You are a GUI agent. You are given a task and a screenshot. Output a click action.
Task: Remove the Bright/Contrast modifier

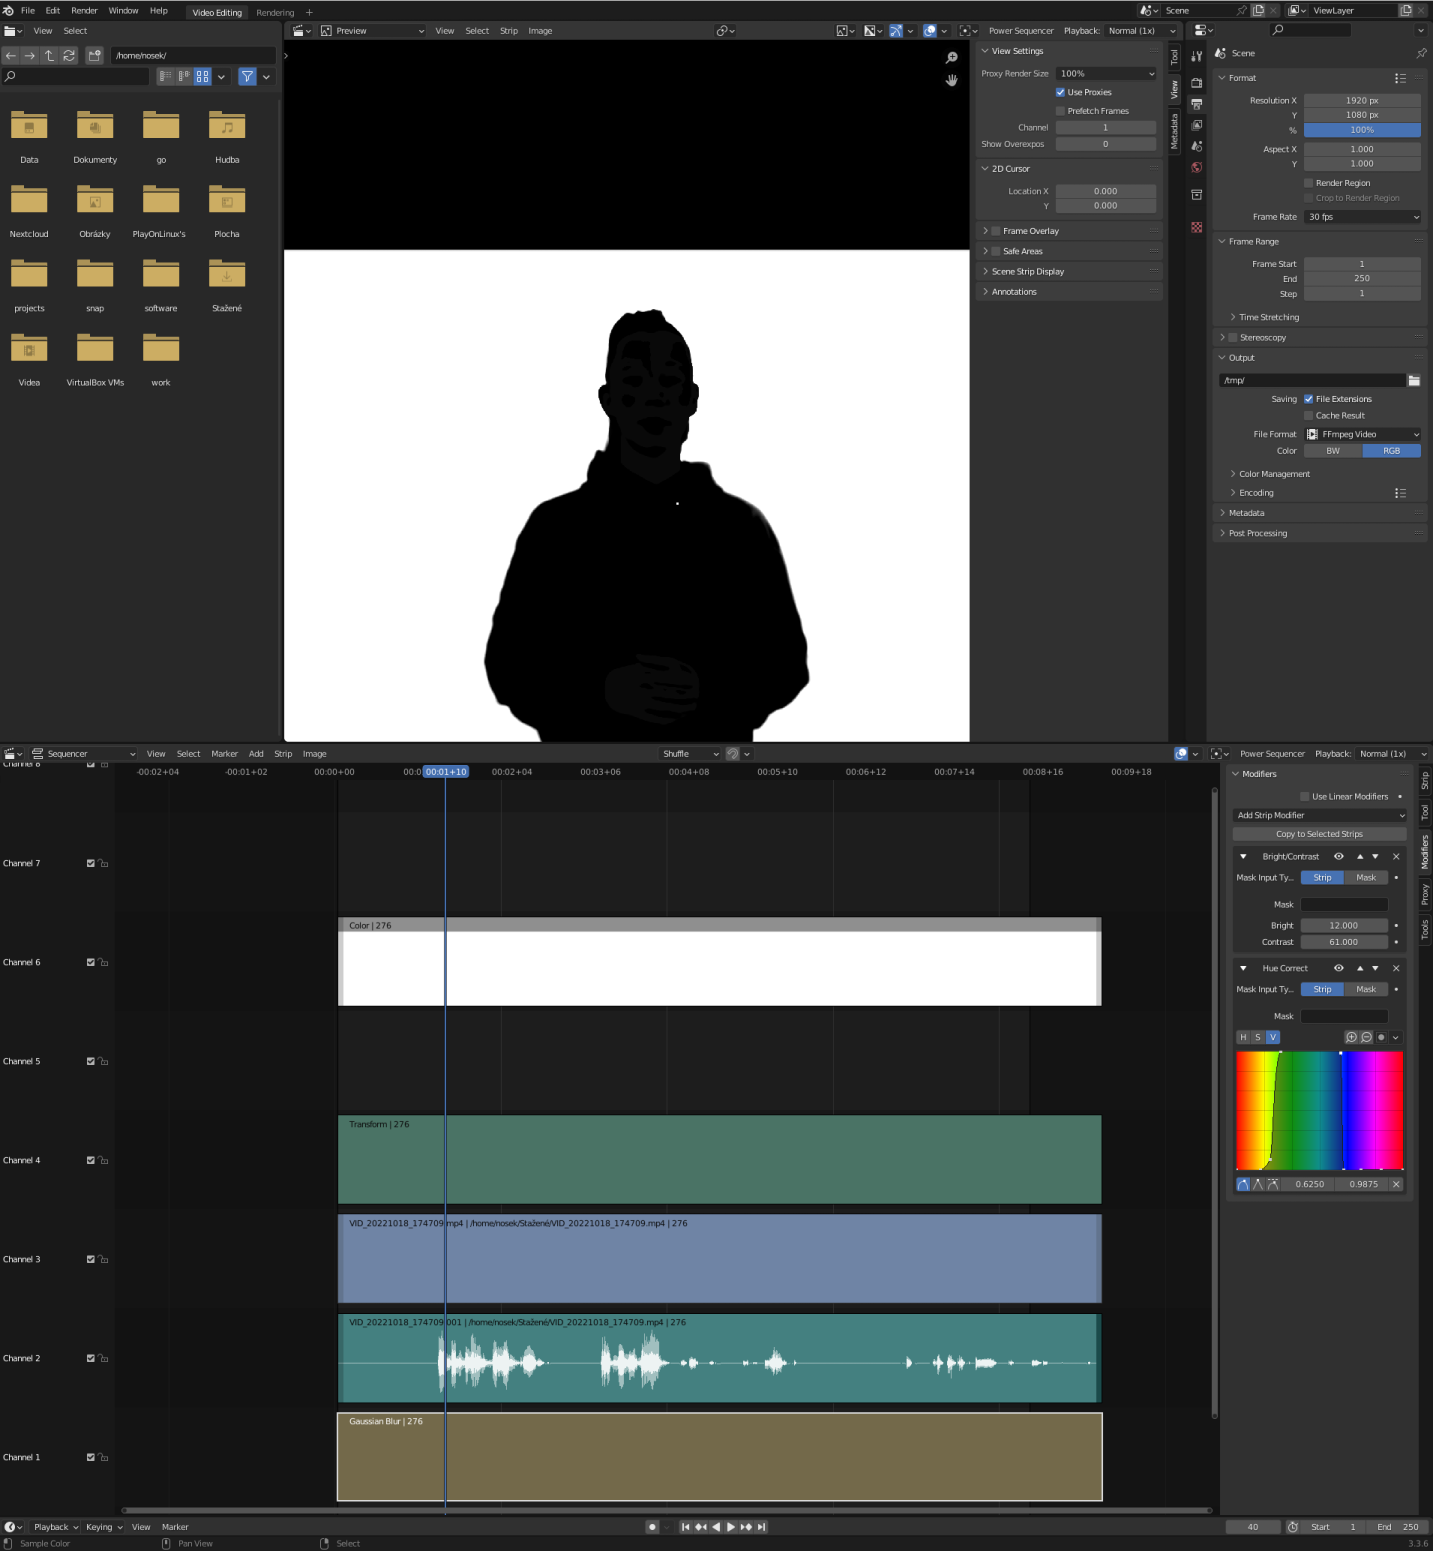click(1396, 857)
